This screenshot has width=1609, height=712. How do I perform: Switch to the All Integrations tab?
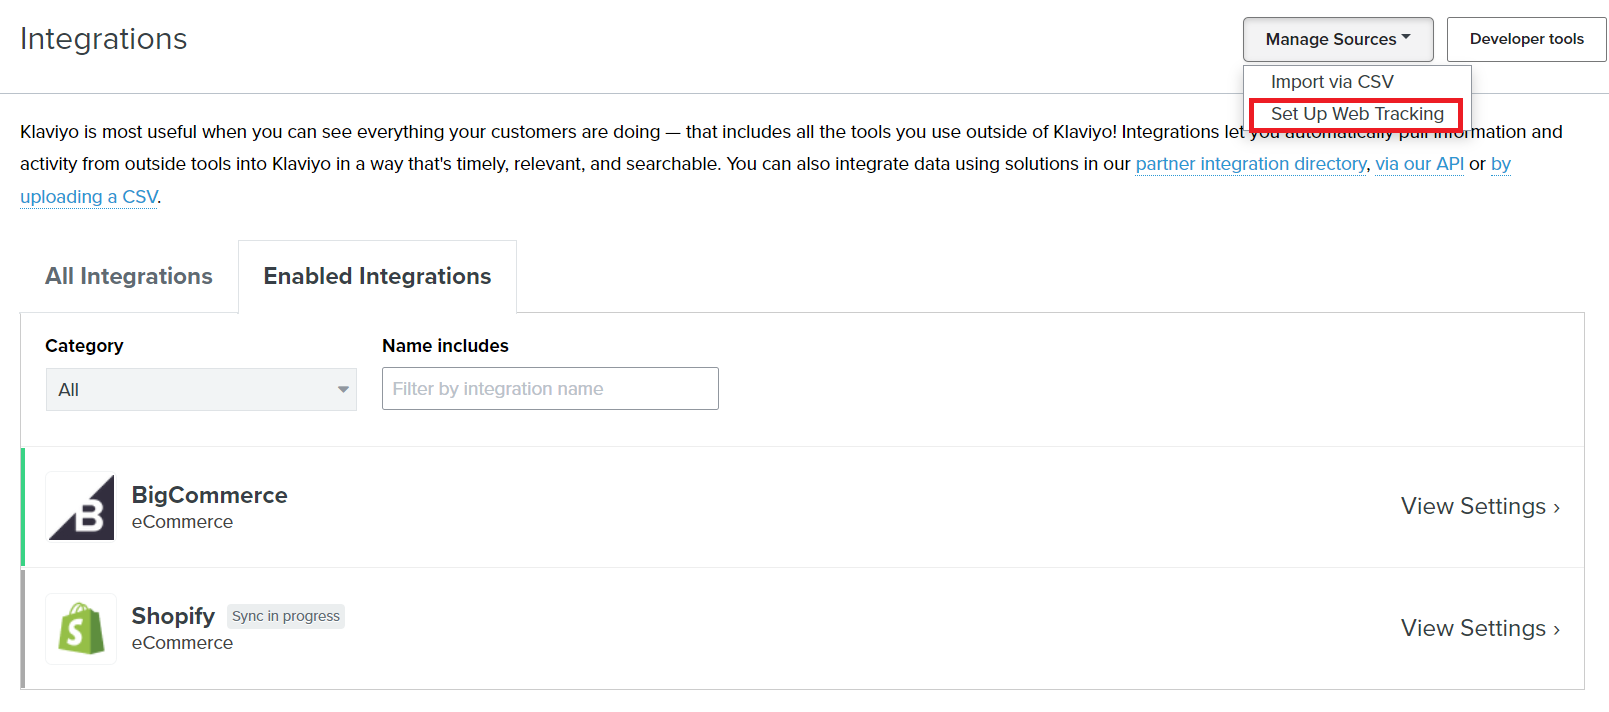[129, 276]
